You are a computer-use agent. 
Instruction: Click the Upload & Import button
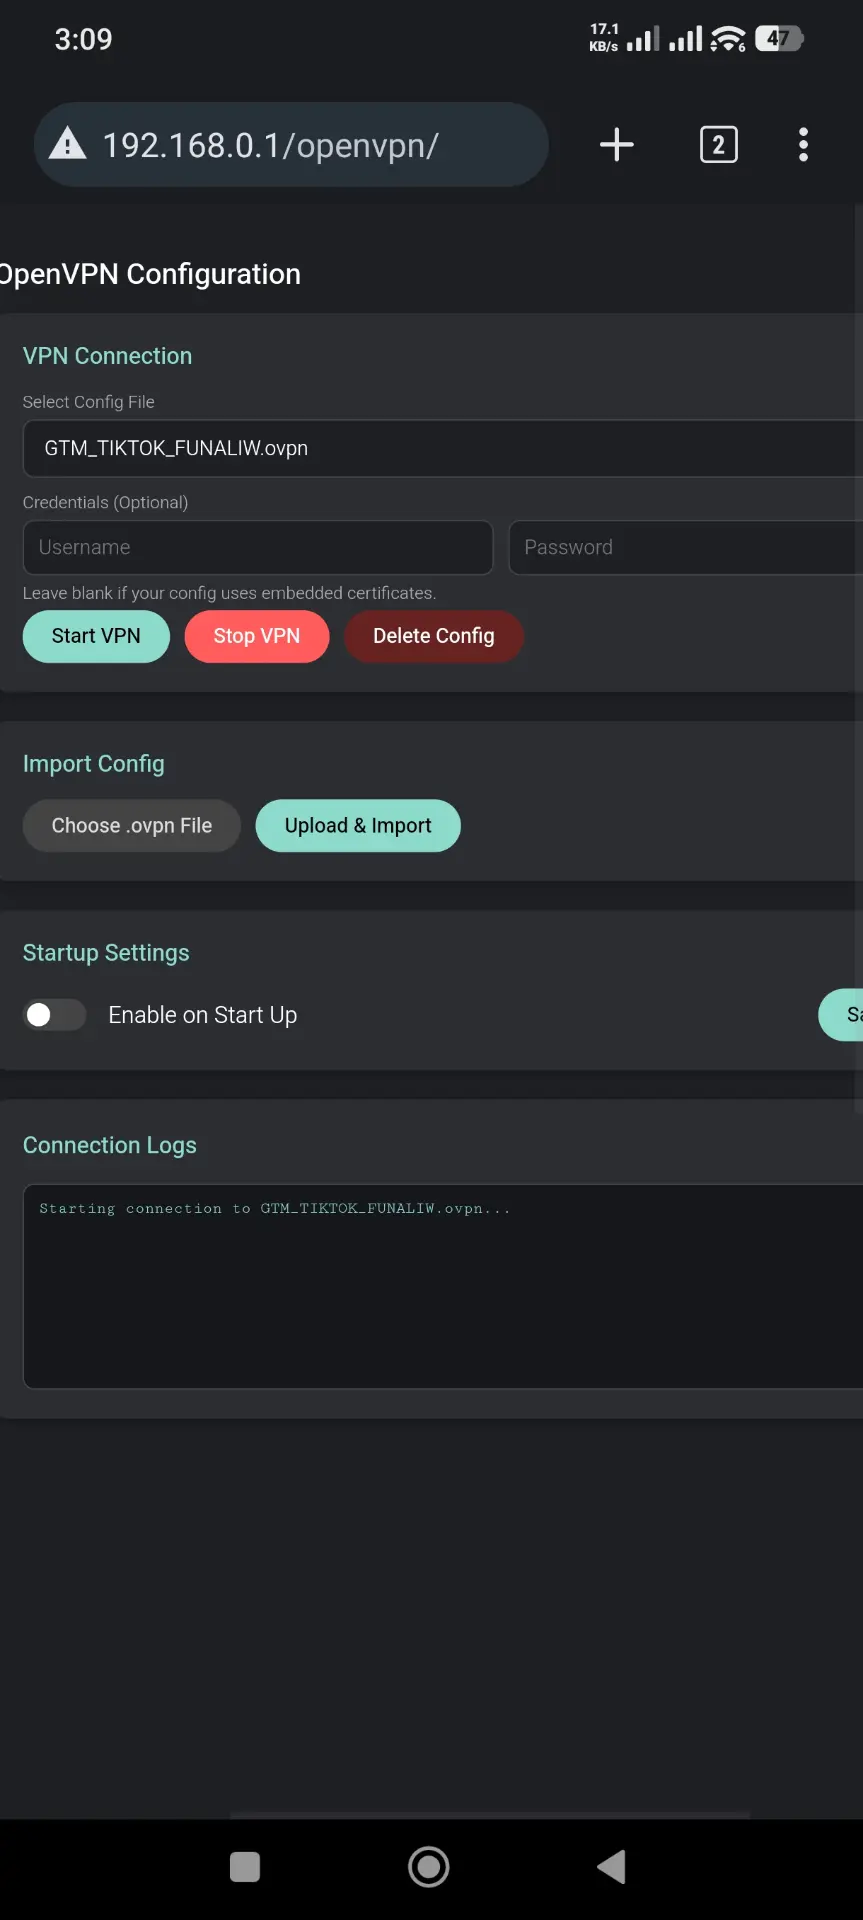point(358,826)
